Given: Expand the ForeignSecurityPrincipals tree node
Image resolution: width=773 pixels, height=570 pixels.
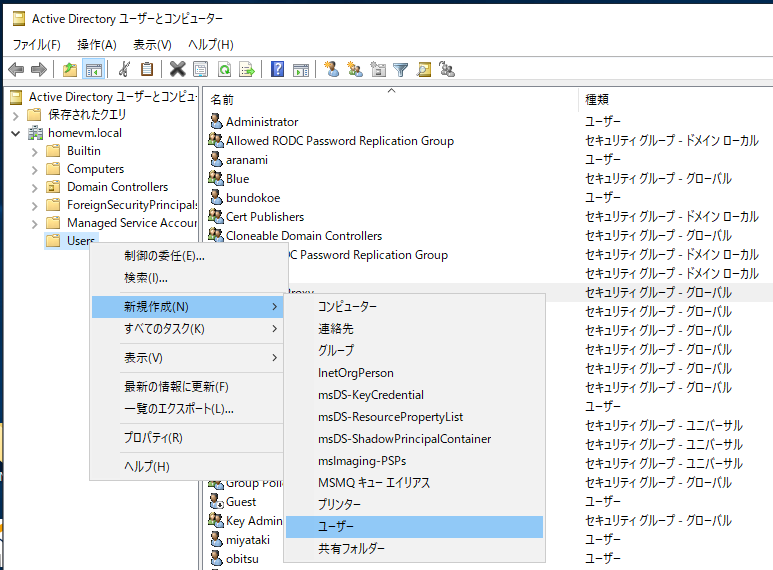Looking at the screenshot, I should coord(35,206).
